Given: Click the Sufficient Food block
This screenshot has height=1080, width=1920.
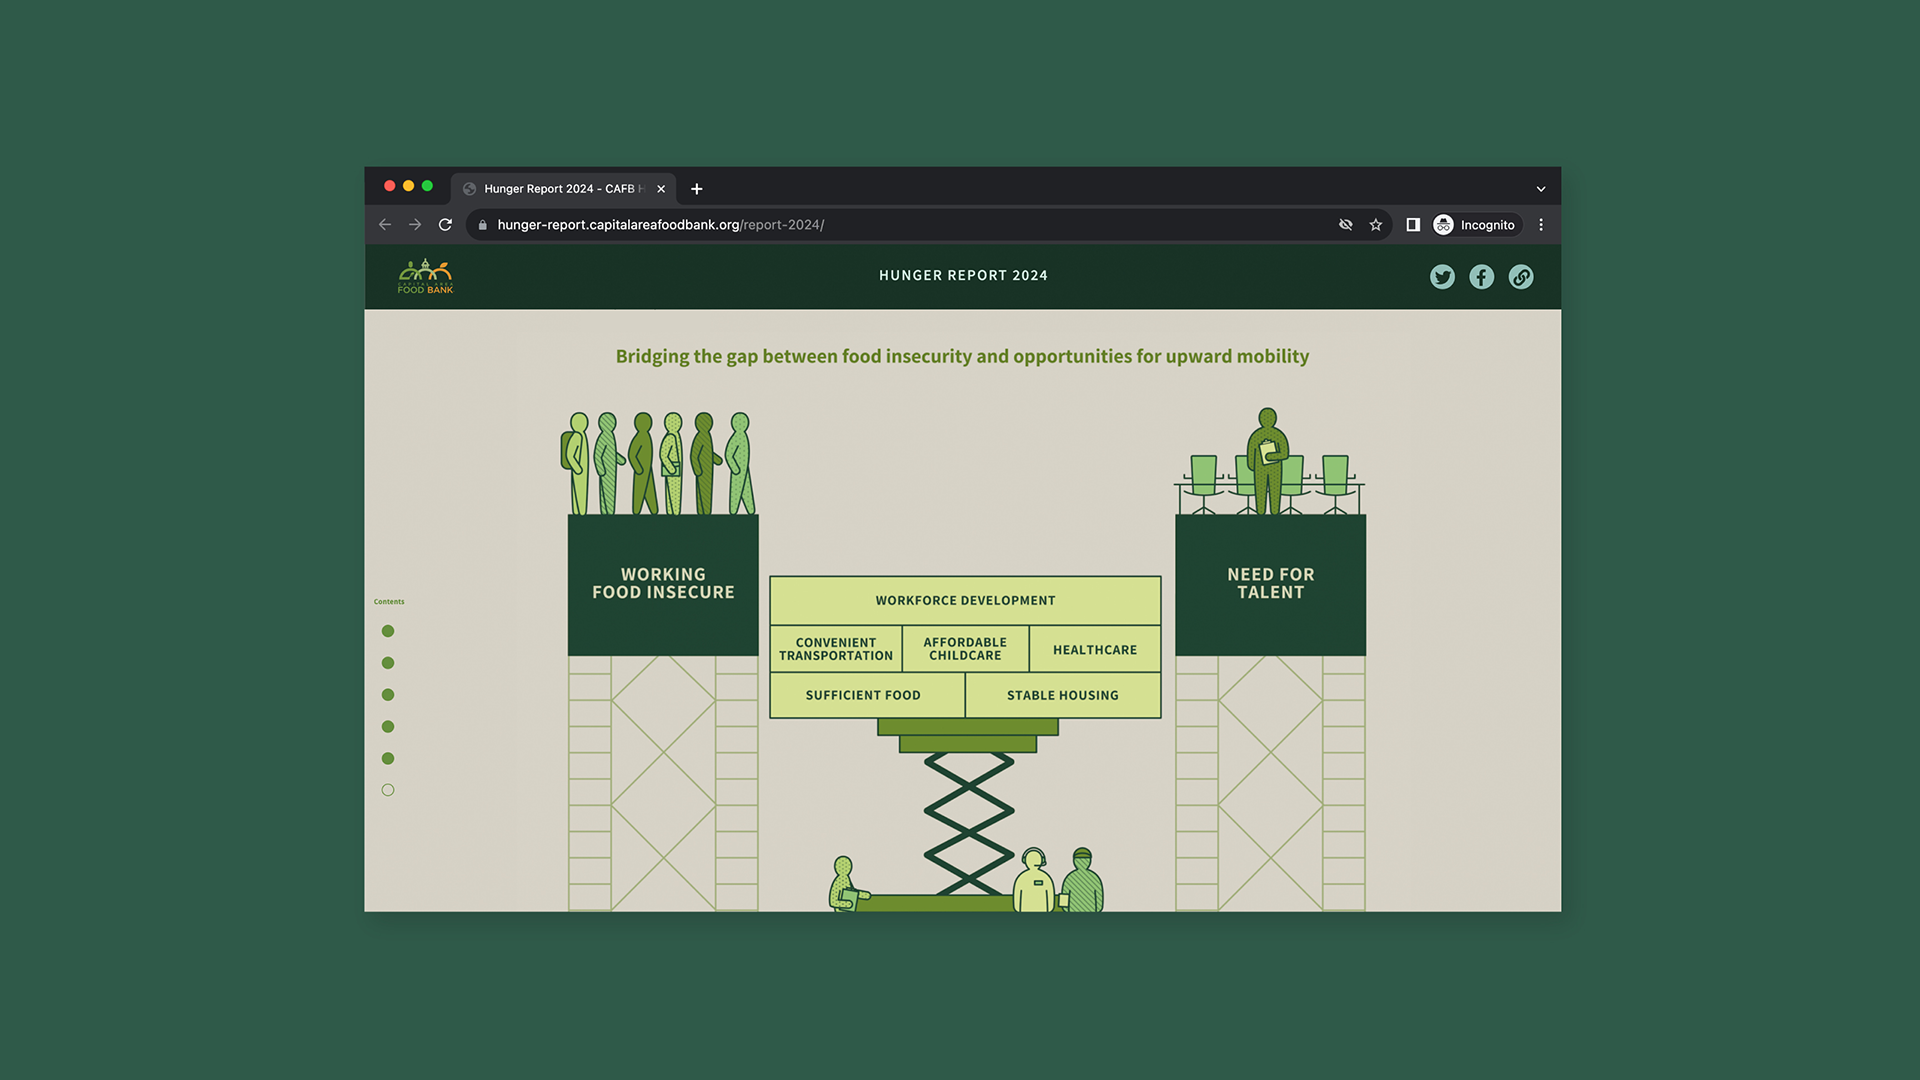Looking at the screenshot, I should tap(863, 695).
